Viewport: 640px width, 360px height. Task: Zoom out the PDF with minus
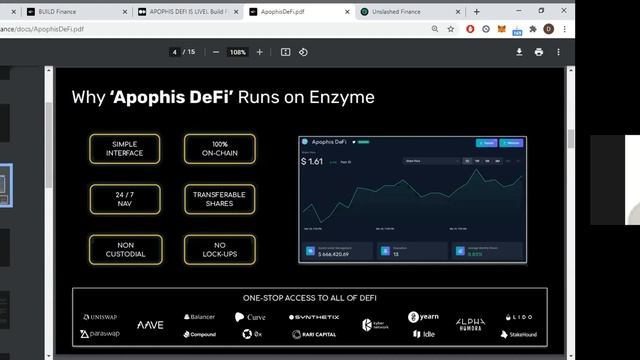pos(216,52)
